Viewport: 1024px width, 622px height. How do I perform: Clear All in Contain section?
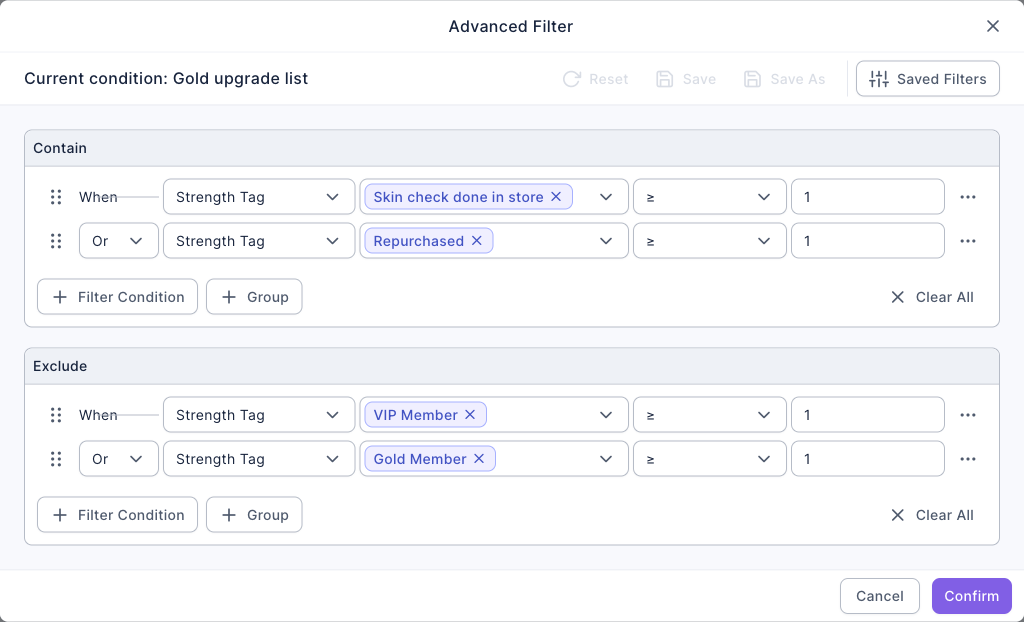(x=932, y=297)
